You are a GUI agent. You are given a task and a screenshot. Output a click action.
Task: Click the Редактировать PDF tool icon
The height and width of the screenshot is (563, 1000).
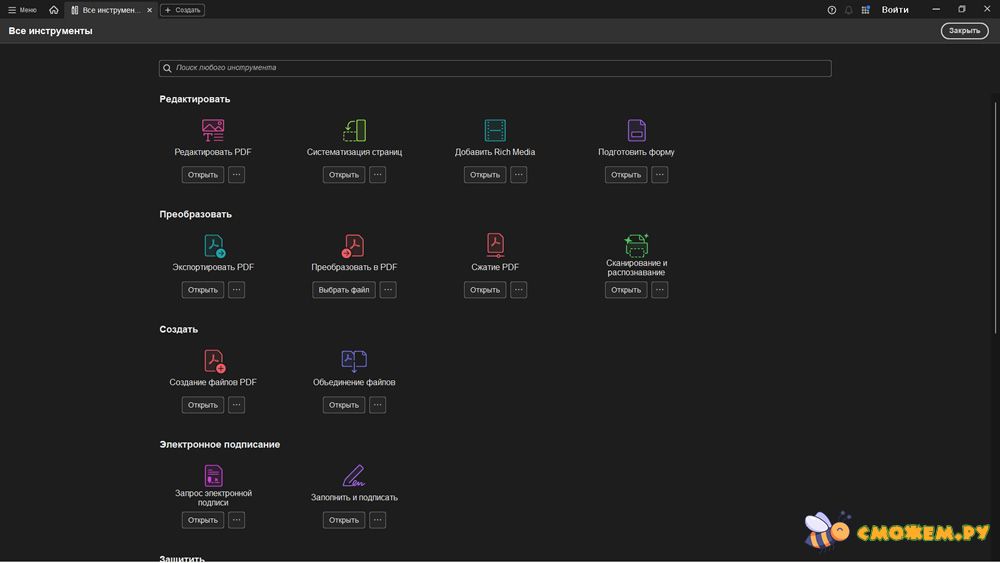213,130
